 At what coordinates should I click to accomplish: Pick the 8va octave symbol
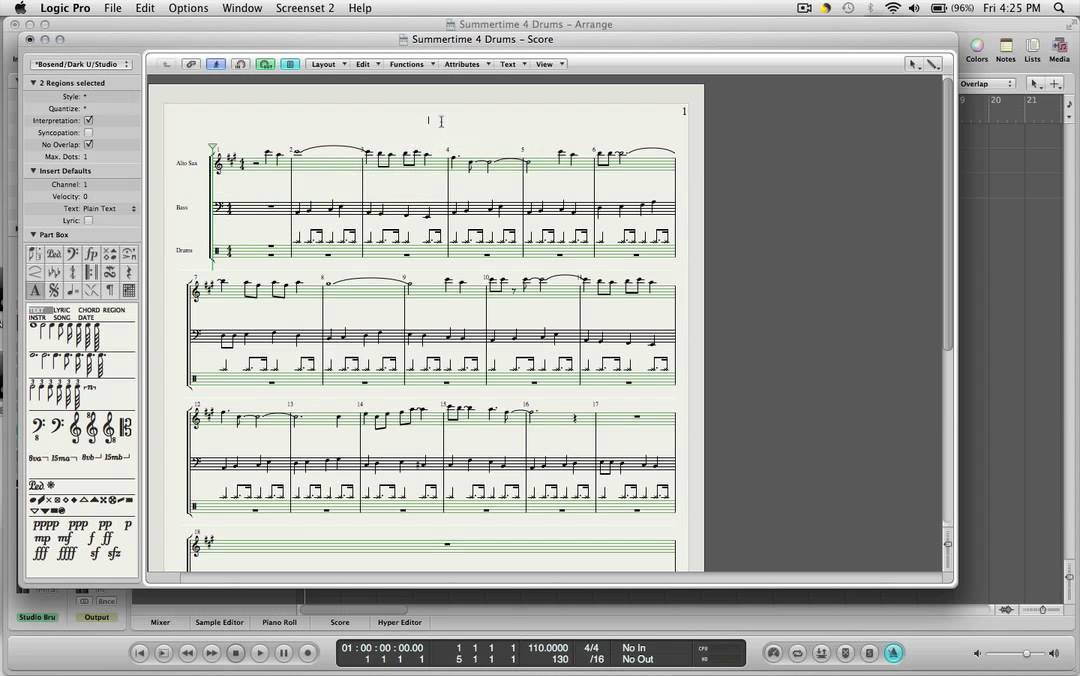tap(38, 458)
